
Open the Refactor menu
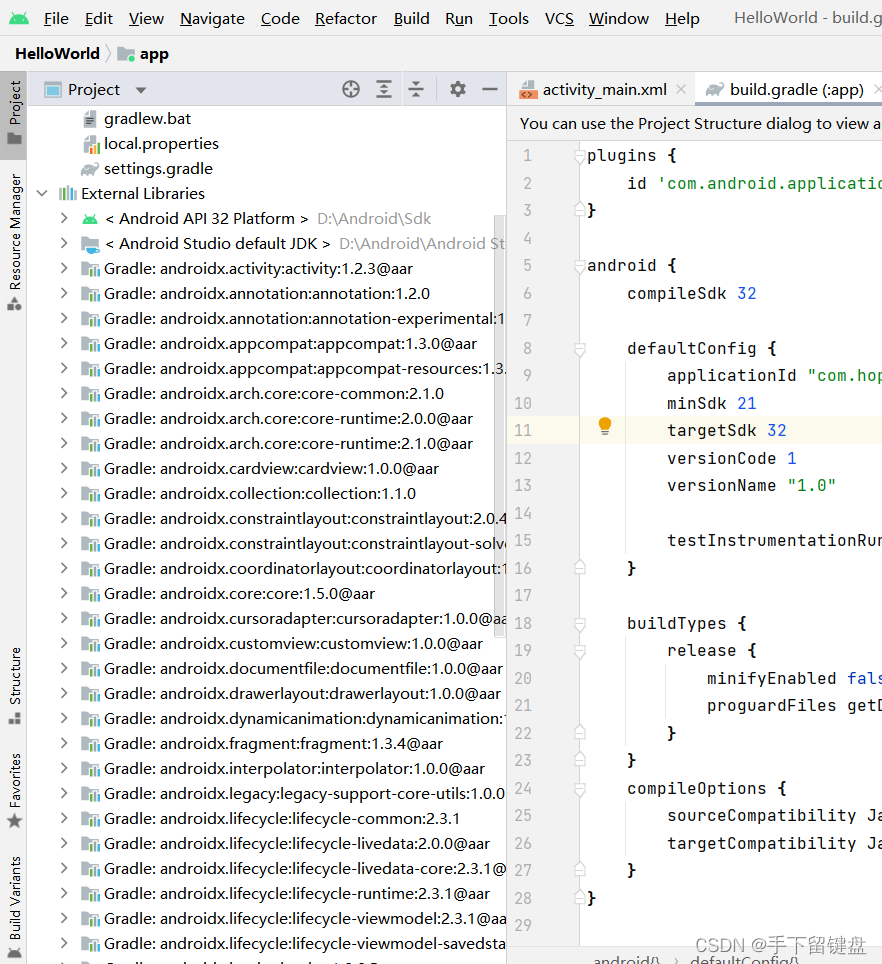click(346, 18)
